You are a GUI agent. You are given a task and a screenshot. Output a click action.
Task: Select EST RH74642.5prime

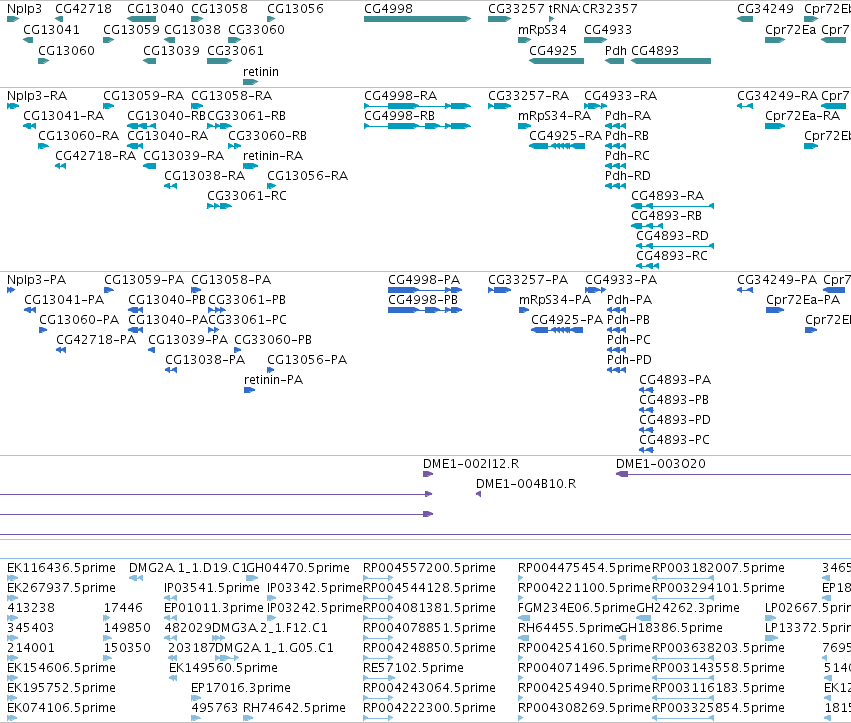[294, 708]
